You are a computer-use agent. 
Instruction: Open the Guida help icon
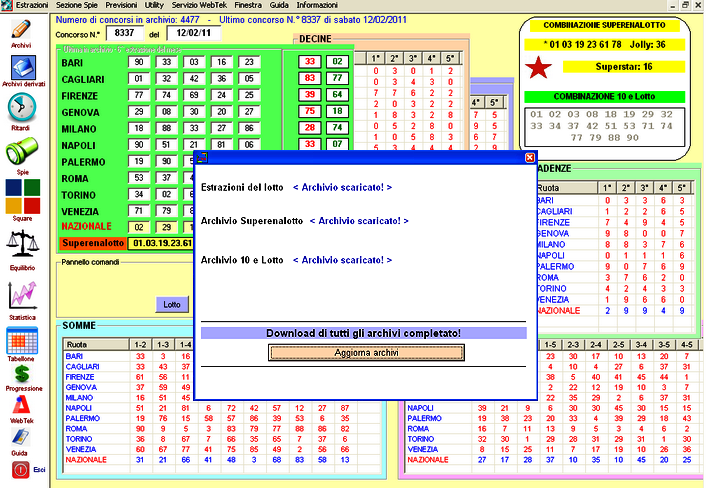pyautogui.click(x=20, y=437)
